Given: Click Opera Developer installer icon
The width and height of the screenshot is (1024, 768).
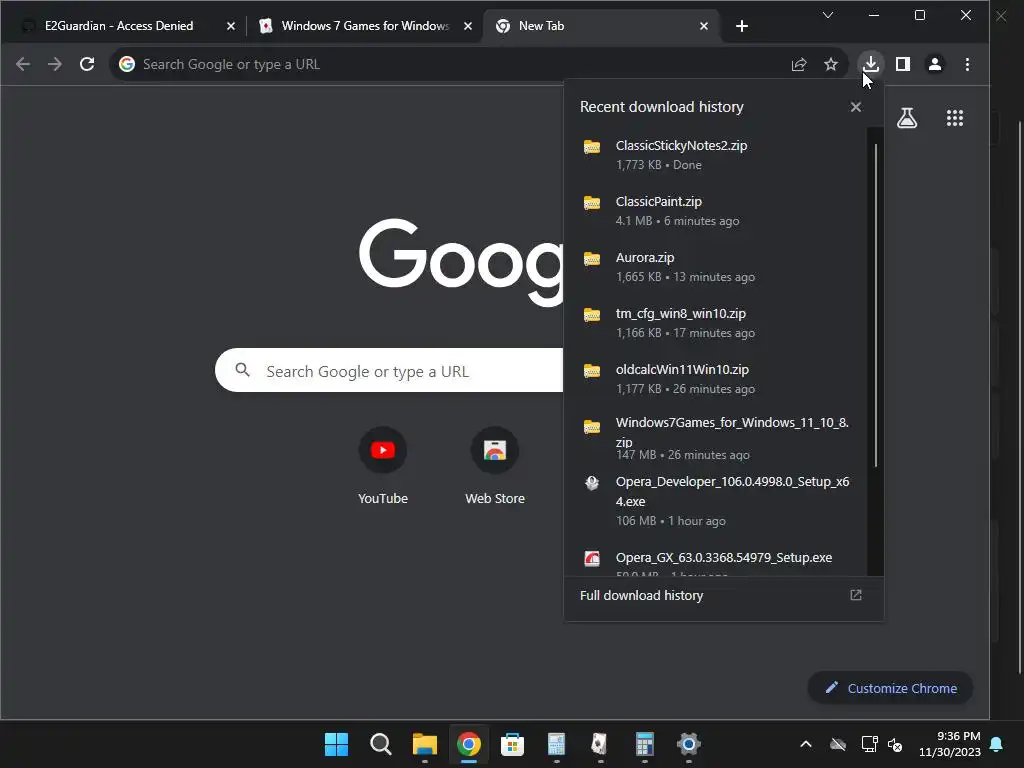Looking at the screenshot, I should click(592, 483).
